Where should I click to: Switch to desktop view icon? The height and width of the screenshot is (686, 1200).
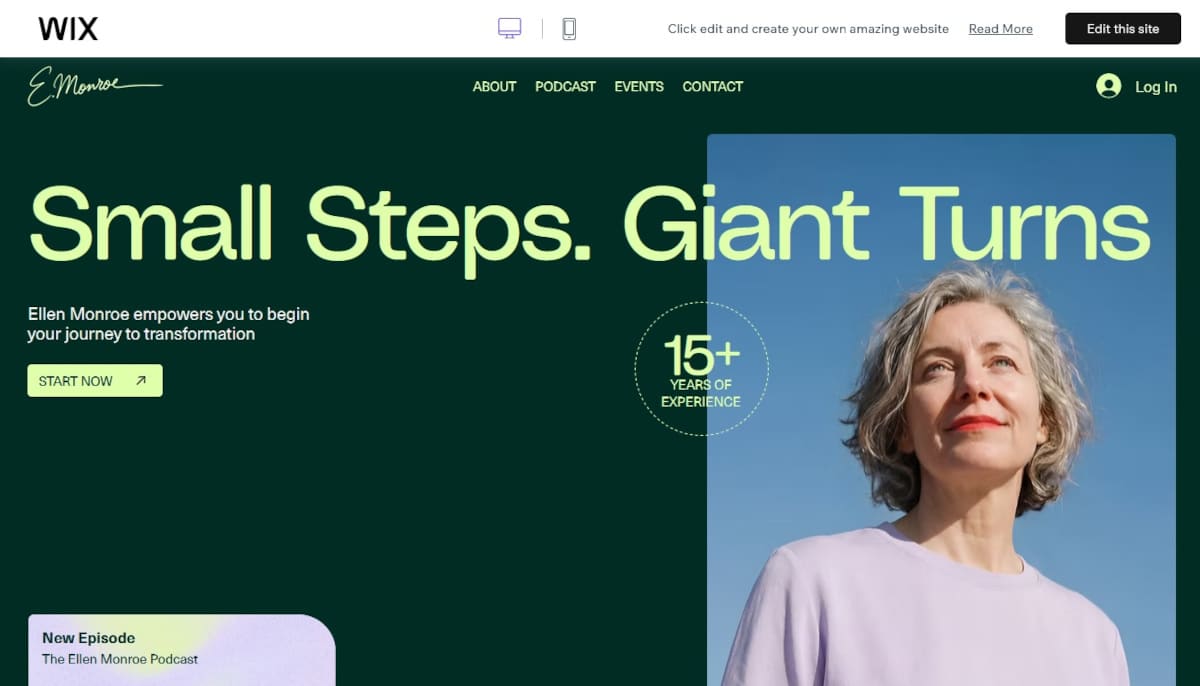pyautogui.click(x=510, y=29)
